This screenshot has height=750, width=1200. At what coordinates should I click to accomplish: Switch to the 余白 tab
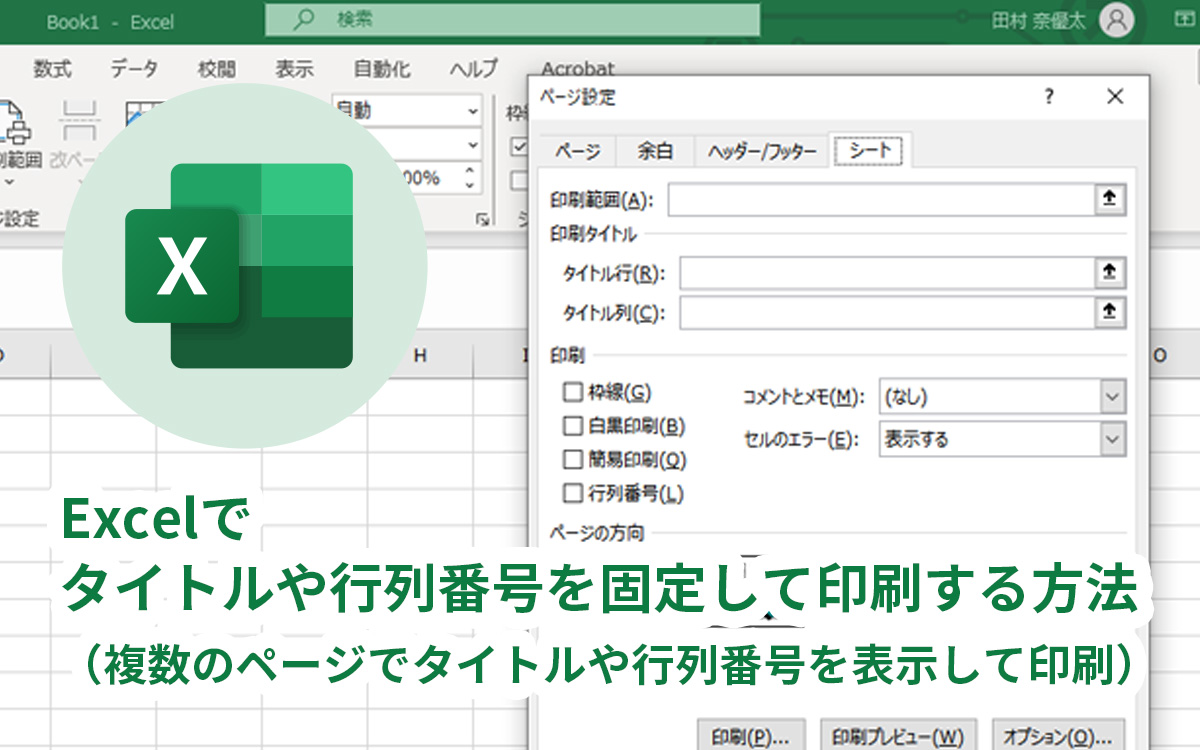(x=655, y=151)
